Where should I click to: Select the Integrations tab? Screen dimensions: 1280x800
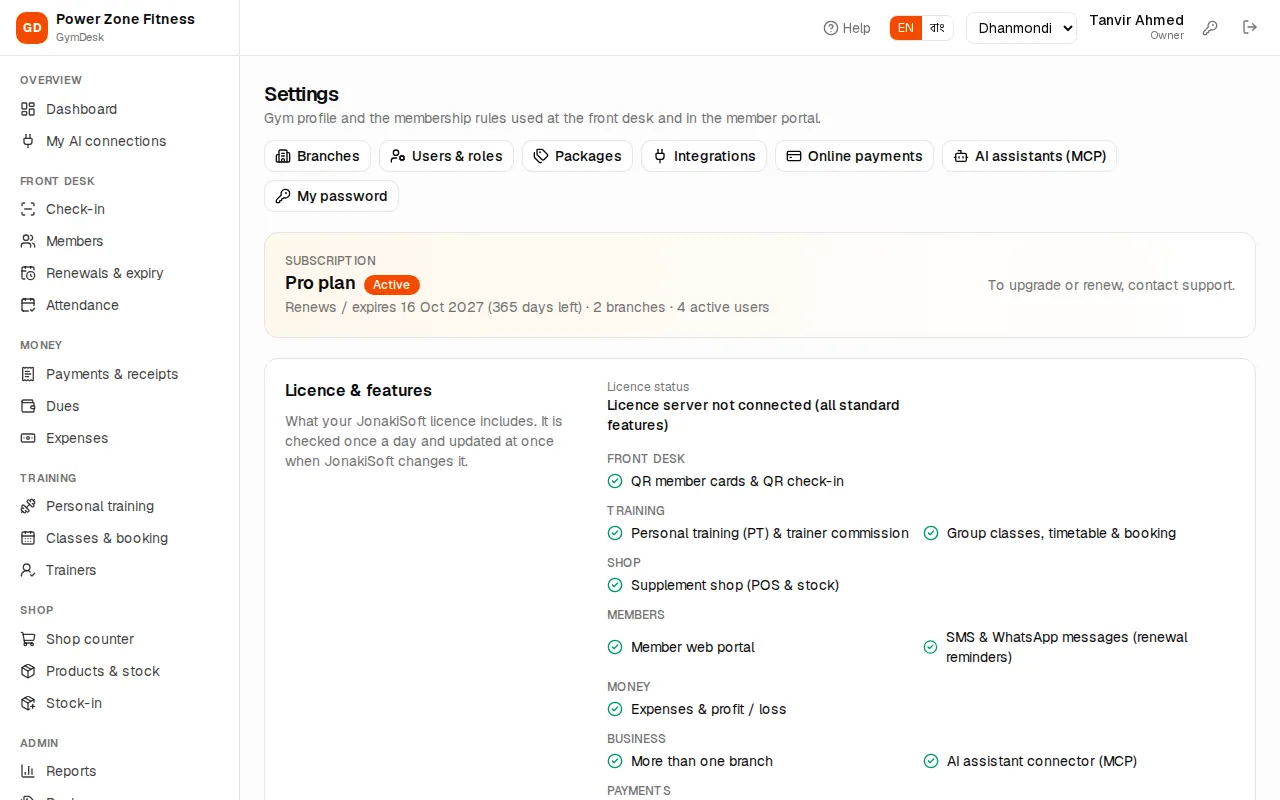[704, 156]
